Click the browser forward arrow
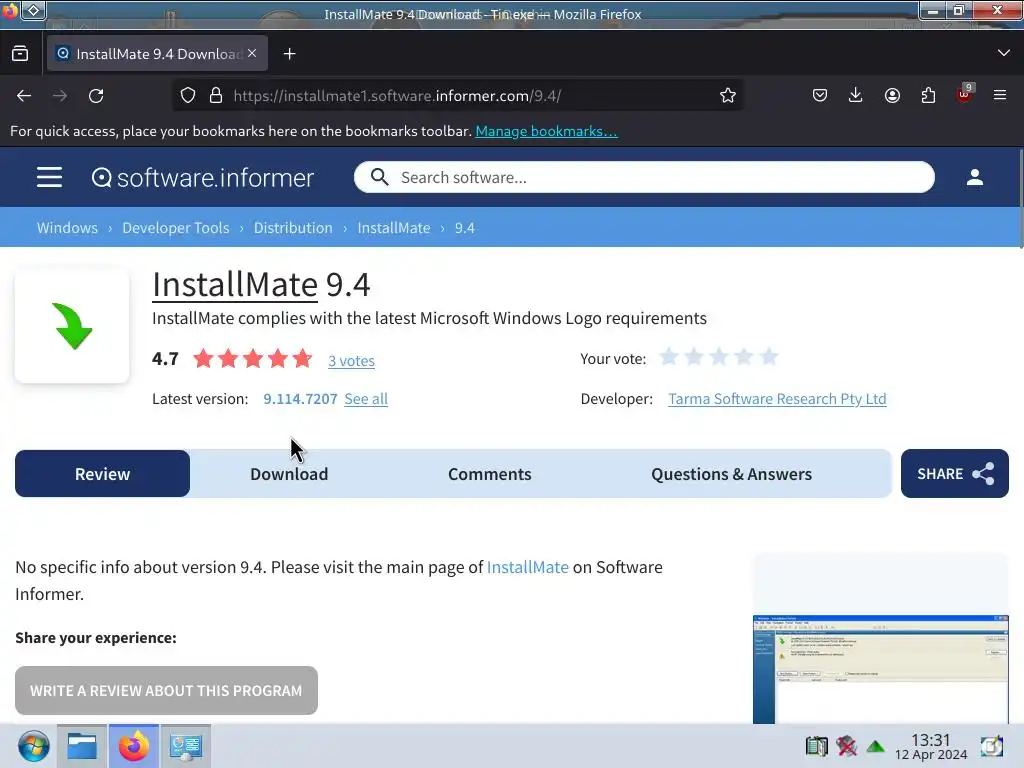Image resolution: width=1024 pixels, height=768 pixels. pos(60,96)
